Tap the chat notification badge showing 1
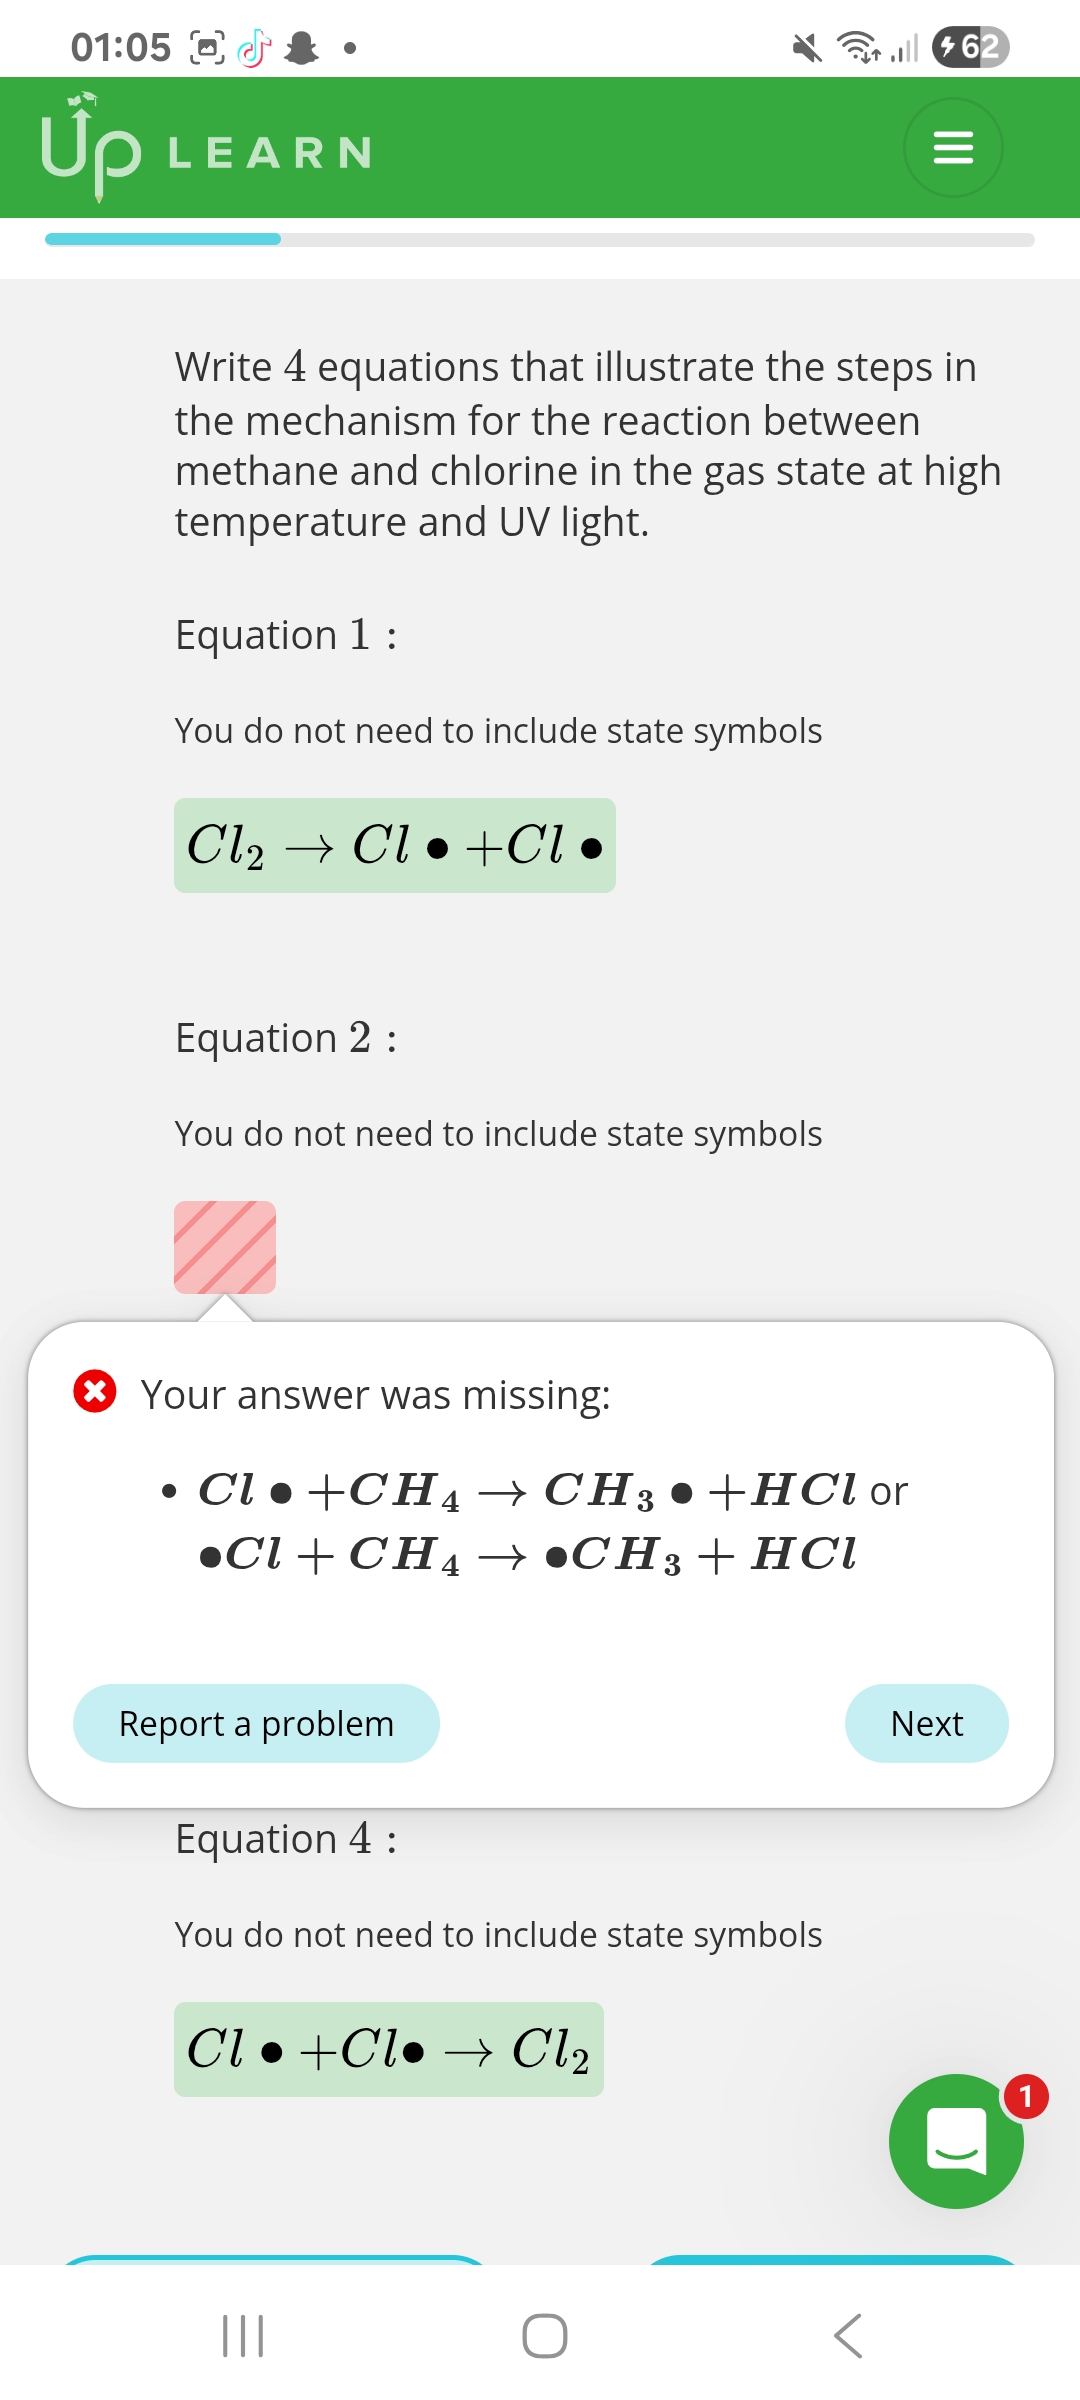 click(1025, 2097)
